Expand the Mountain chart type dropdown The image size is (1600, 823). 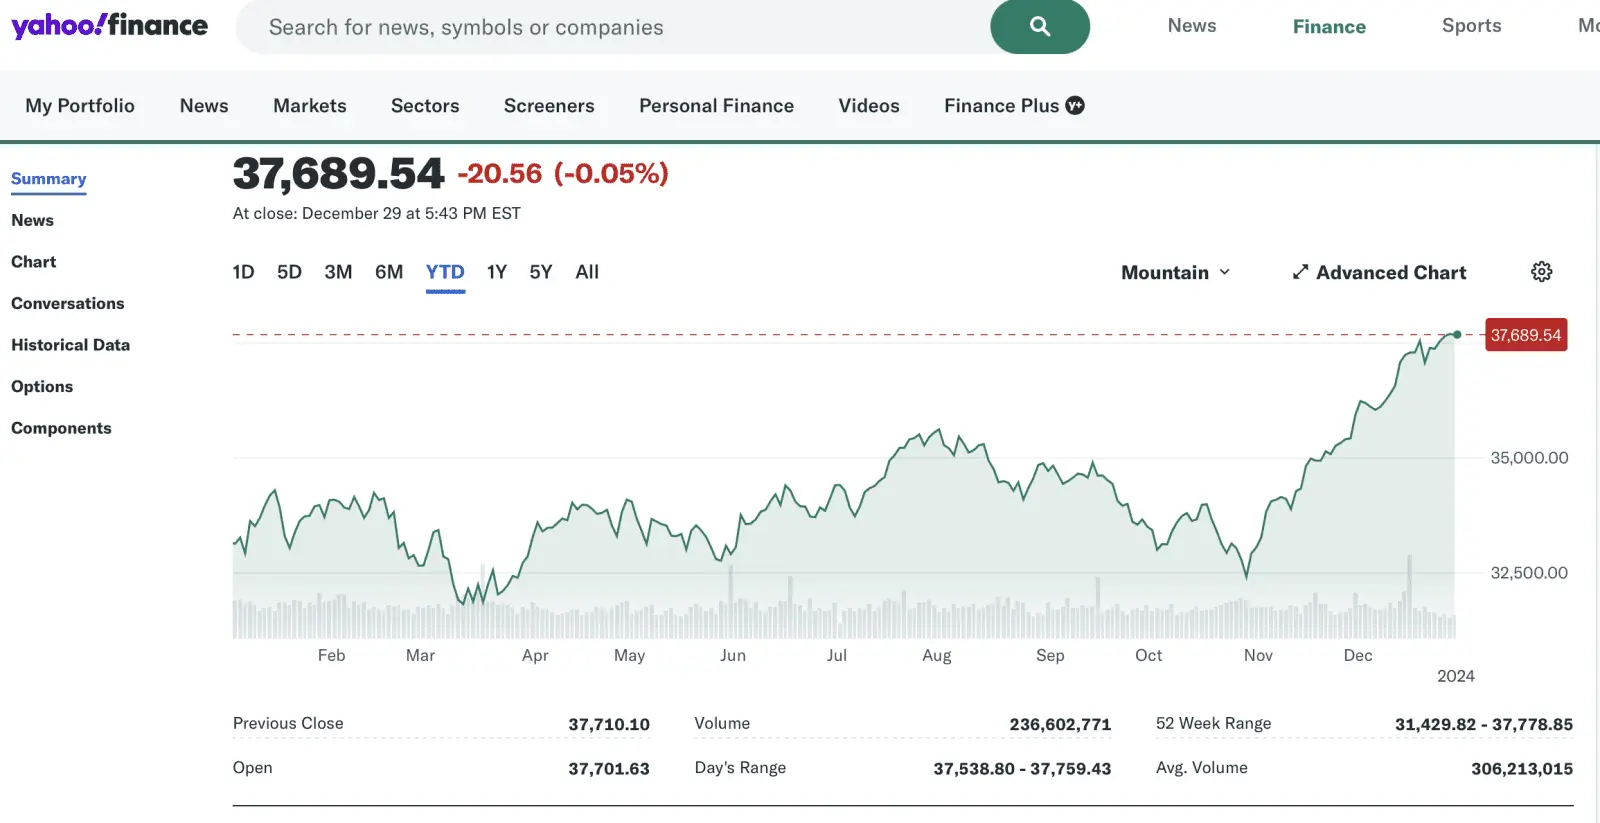(x=1175, y=272)
